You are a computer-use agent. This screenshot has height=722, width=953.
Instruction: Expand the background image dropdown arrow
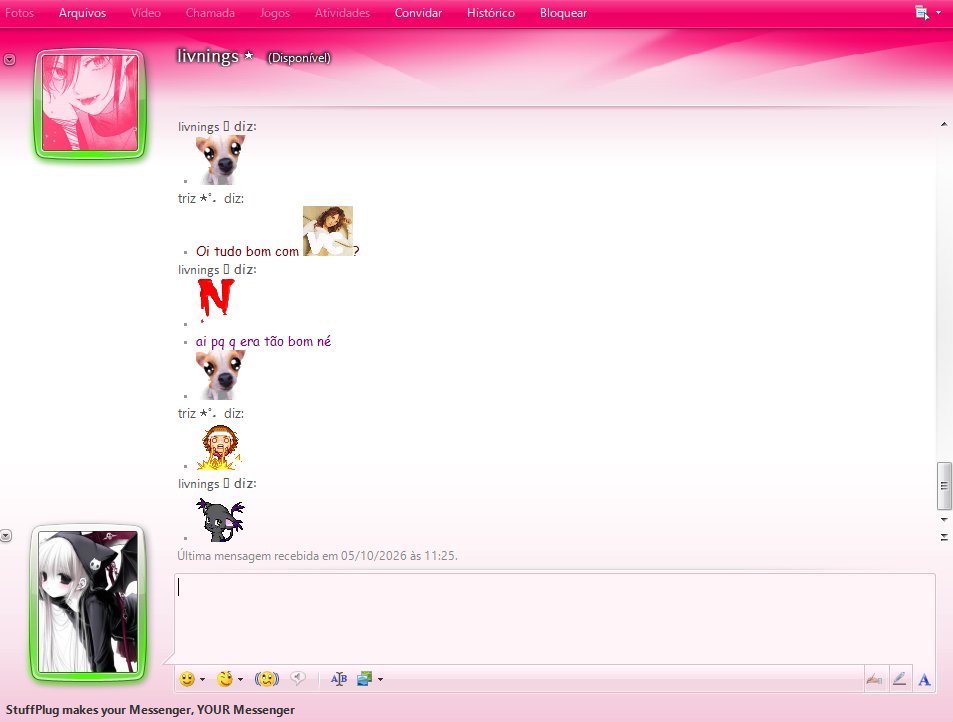point(380,679)
